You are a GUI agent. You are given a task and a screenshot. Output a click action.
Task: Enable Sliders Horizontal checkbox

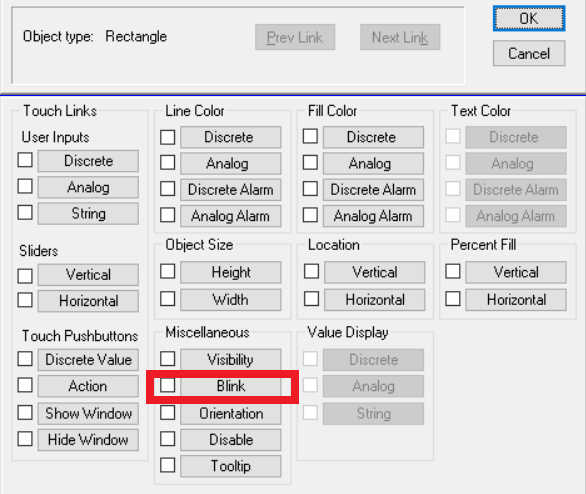(25, 300)
